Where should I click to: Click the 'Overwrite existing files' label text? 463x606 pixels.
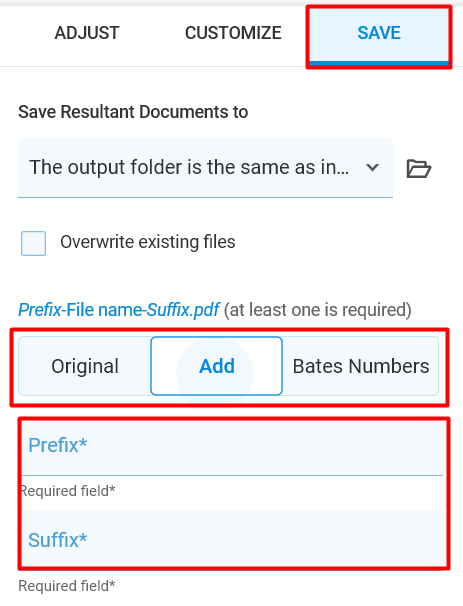[148, 242]
